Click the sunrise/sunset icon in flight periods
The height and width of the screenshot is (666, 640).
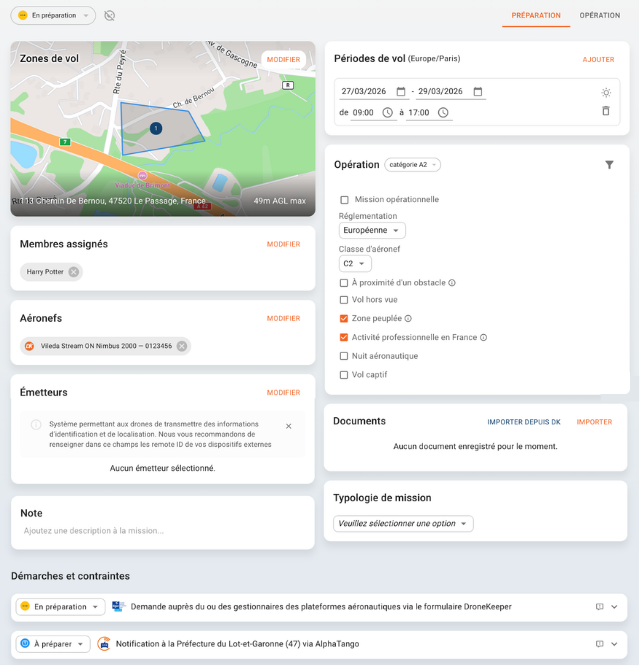(x=605, y=92)
